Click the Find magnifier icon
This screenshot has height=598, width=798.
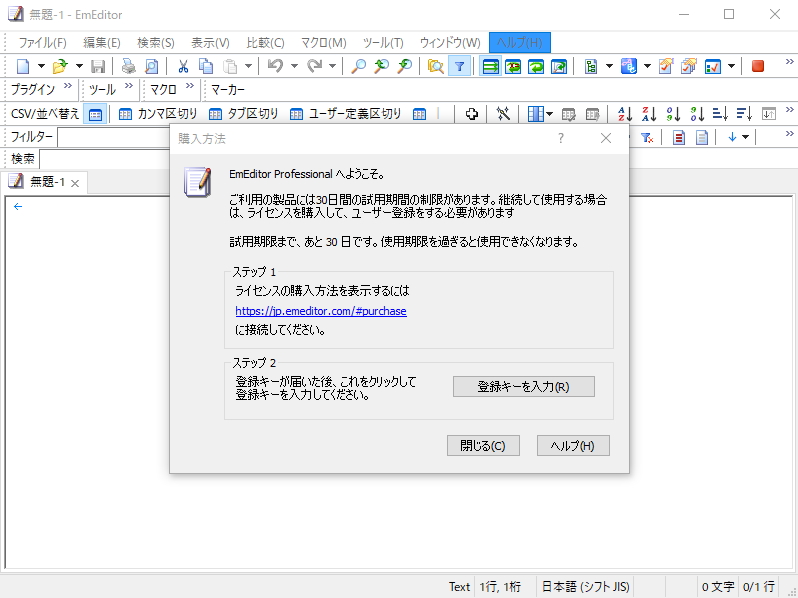pos(358,66)
